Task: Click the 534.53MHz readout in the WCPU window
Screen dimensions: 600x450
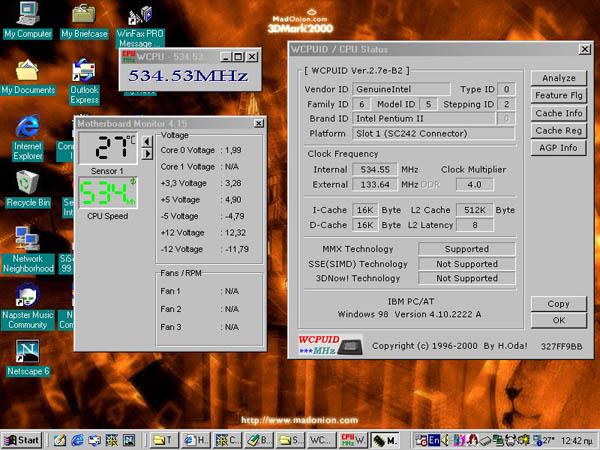Action: pyautogui.click(x=188, y=76)
